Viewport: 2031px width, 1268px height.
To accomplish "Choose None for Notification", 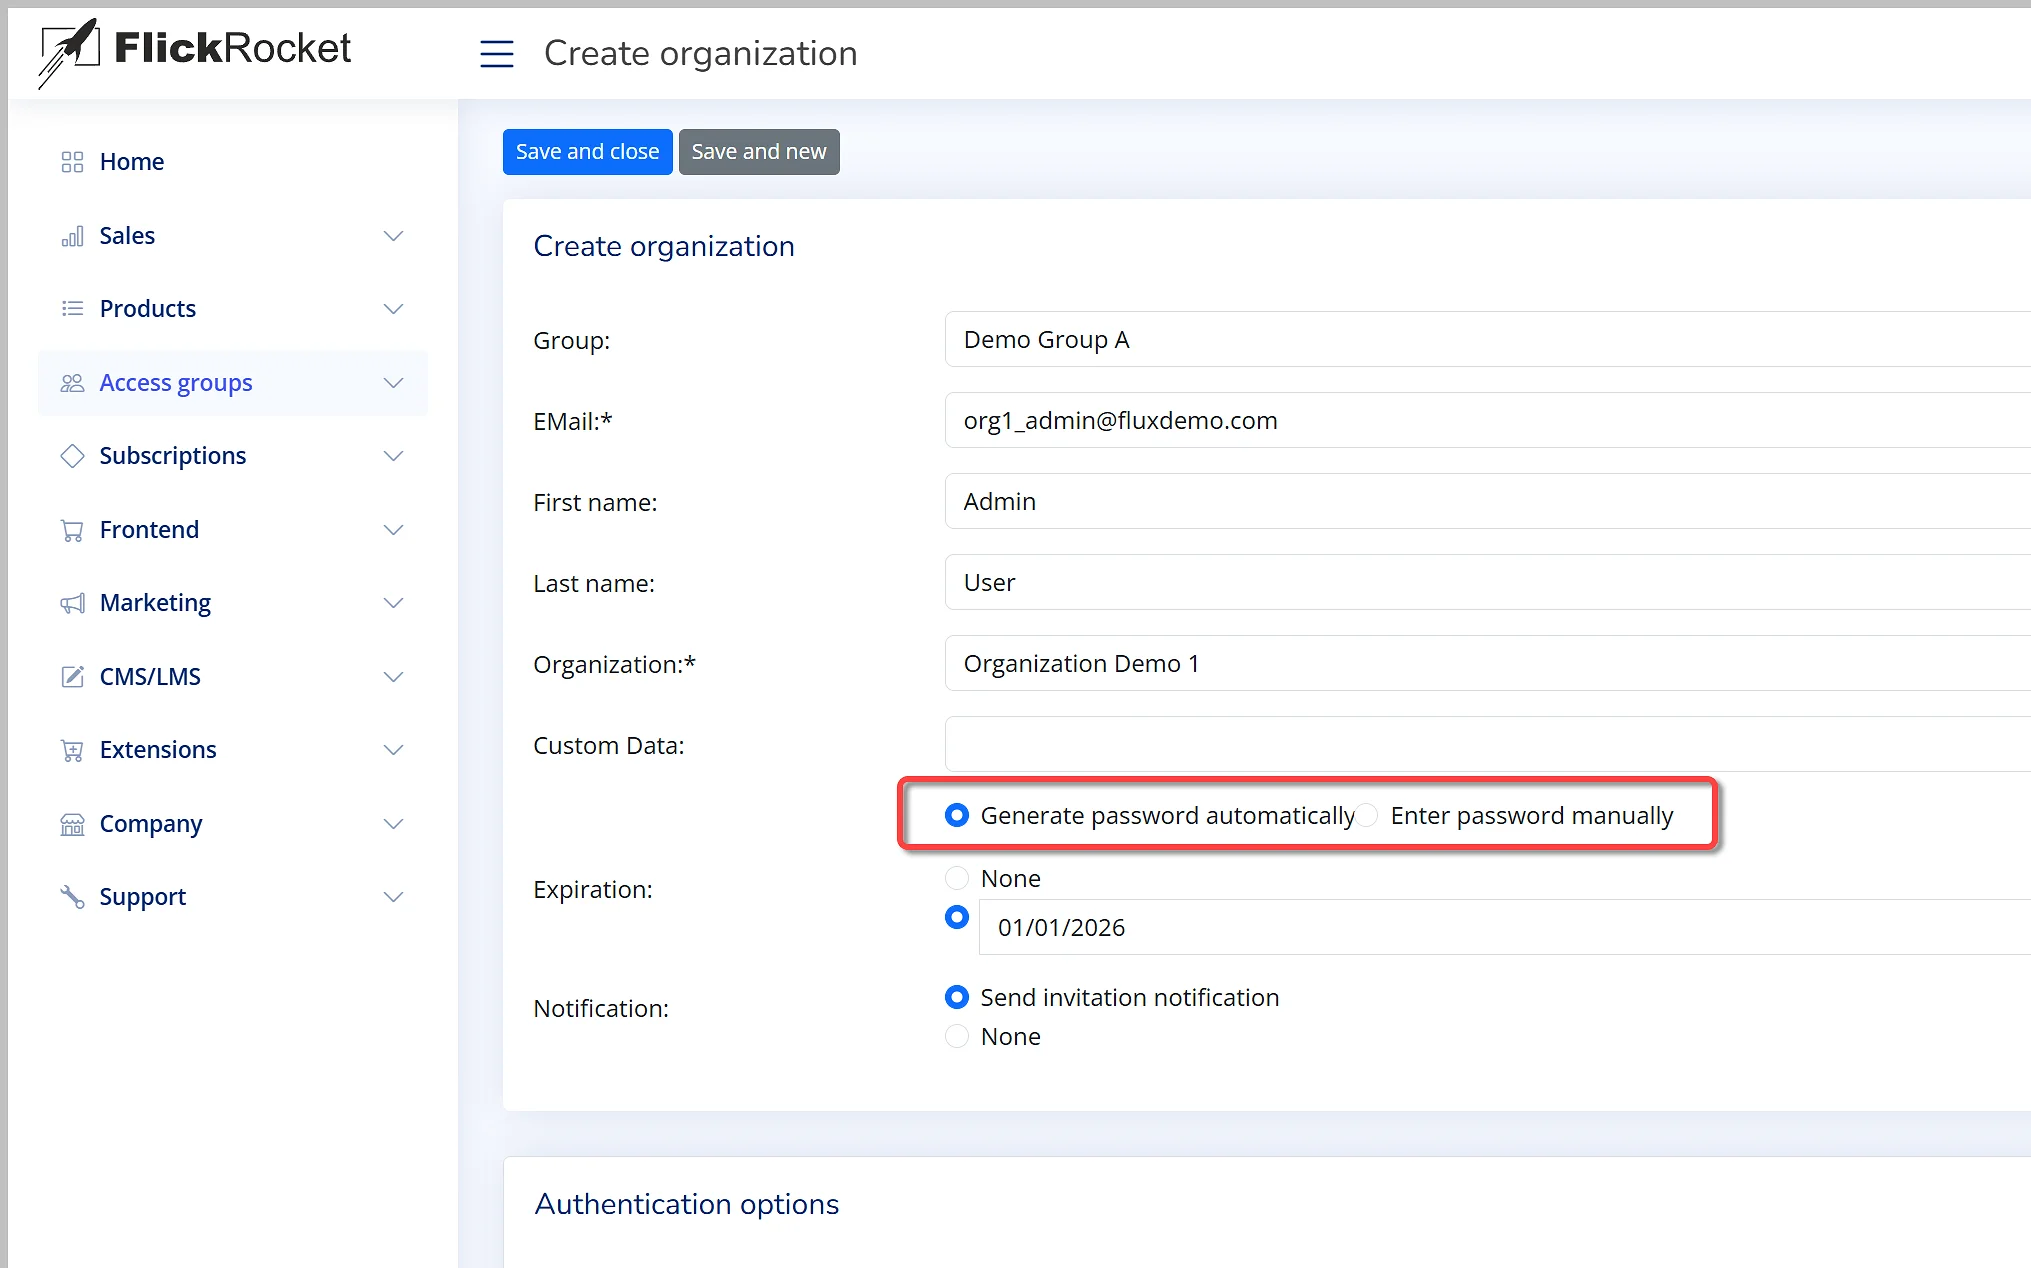I will coord(957,1037).
